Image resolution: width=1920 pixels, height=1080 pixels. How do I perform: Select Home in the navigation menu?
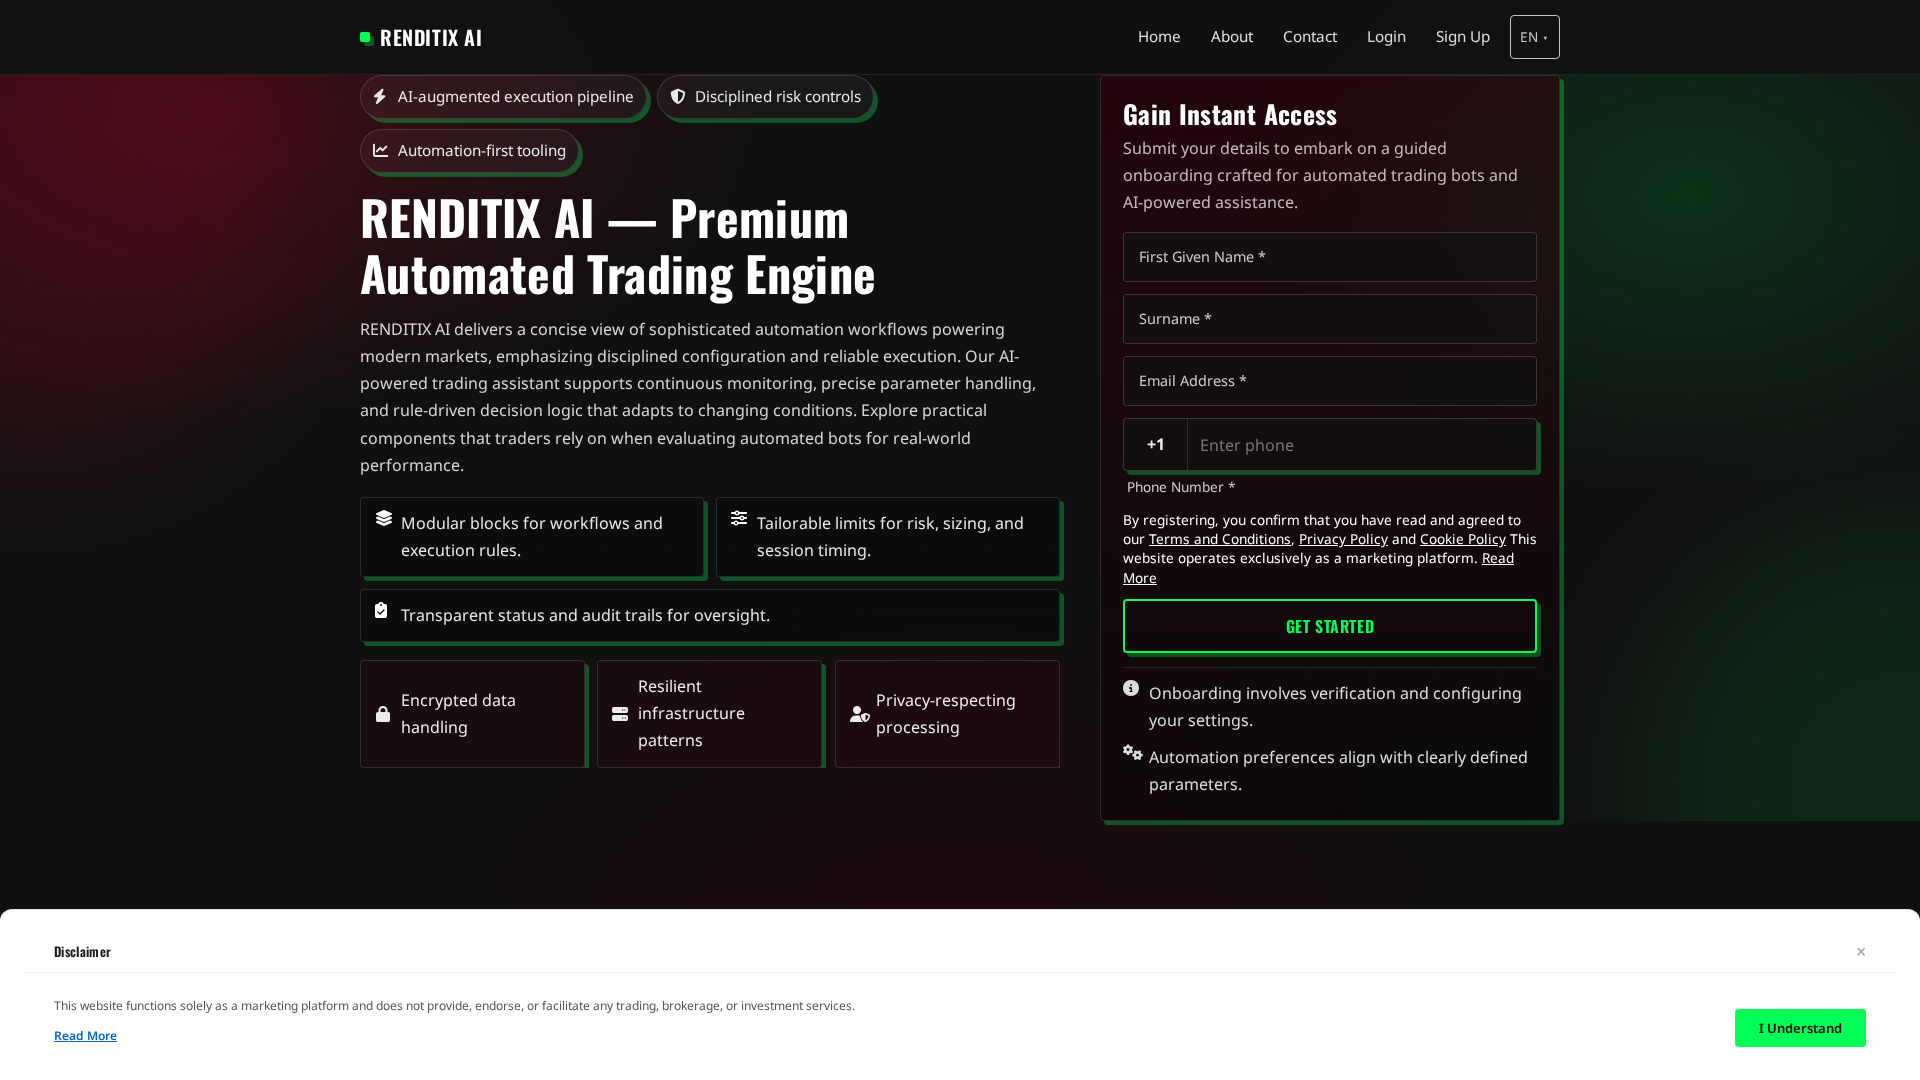tap(1158, 36)
